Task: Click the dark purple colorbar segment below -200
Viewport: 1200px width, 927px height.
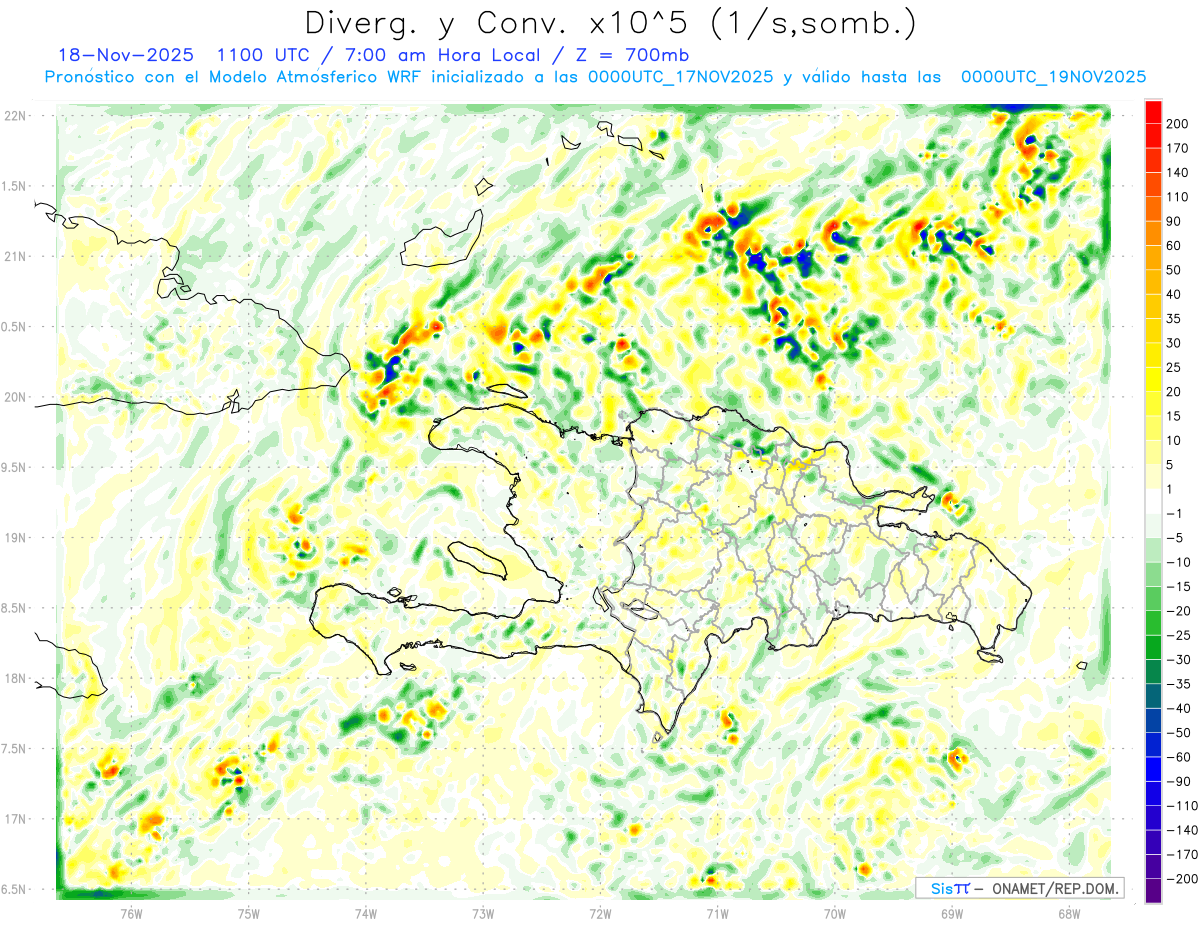Action: click(1153, 891)
